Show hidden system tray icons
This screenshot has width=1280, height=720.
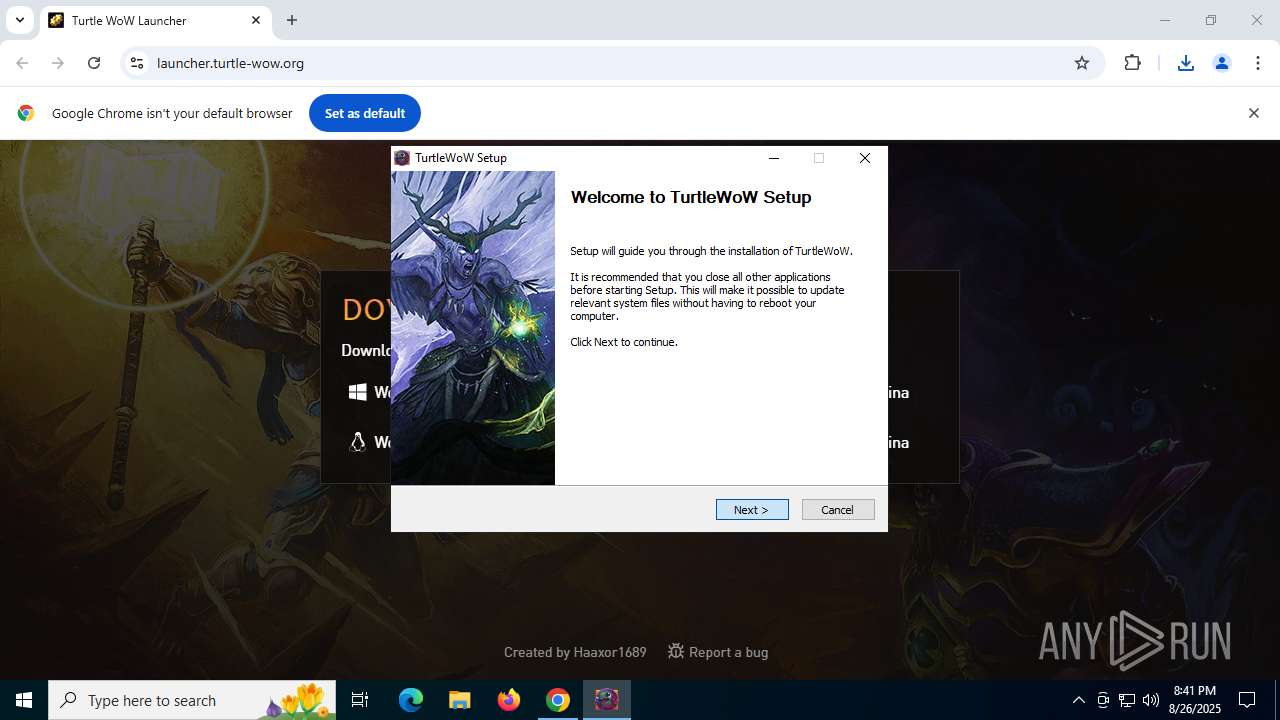(1078, 700)
